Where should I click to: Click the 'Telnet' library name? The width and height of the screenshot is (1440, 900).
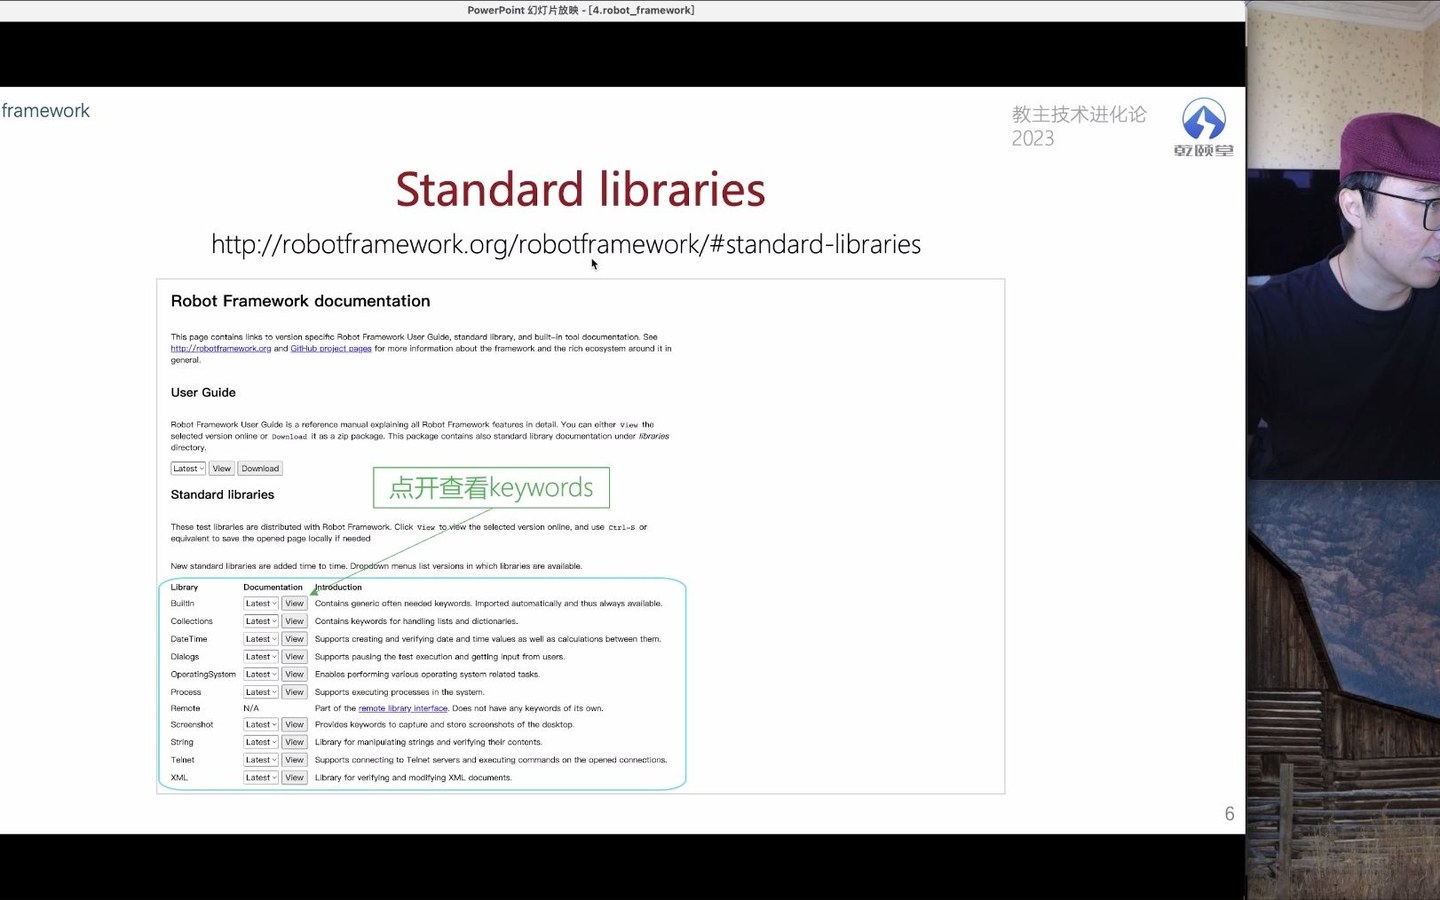[182, 760]
